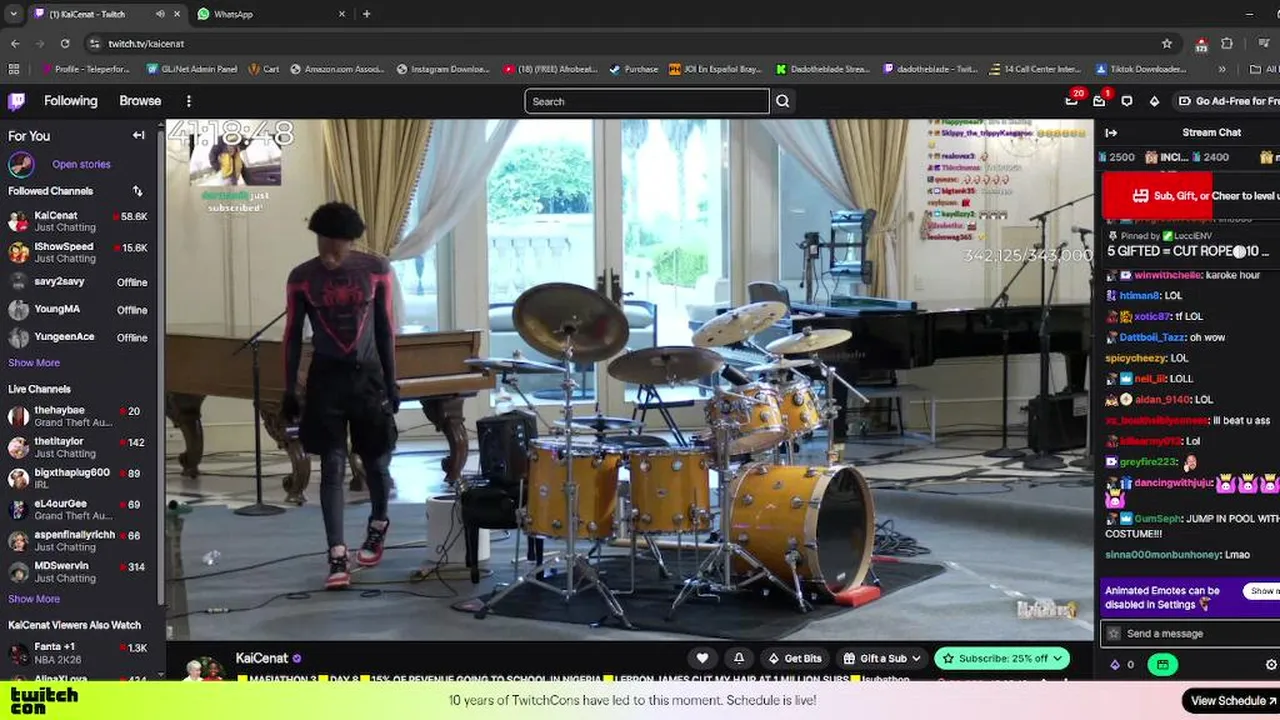Open the Browse page
This screenshot has height=720, width=1280.
tap(140, 101)
